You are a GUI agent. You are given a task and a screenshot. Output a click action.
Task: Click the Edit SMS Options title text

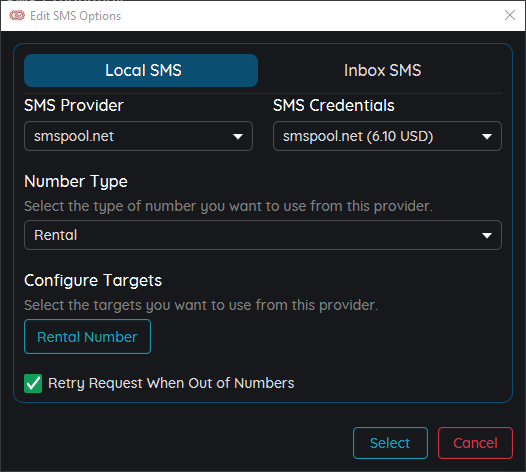[75, 16]
